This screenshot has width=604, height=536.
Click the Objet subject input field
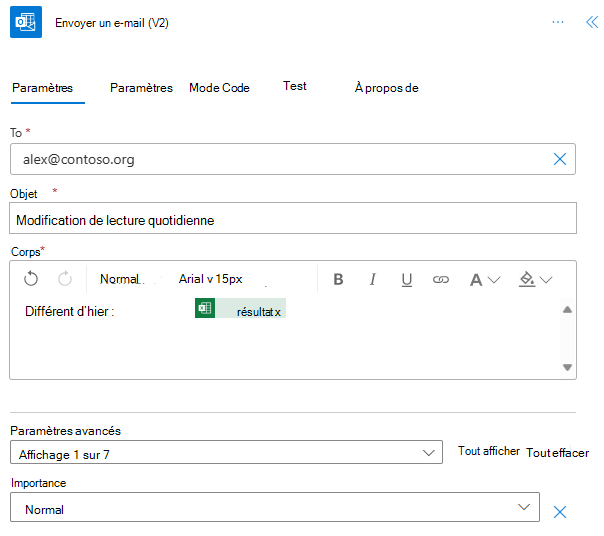(x=293, y=218)
